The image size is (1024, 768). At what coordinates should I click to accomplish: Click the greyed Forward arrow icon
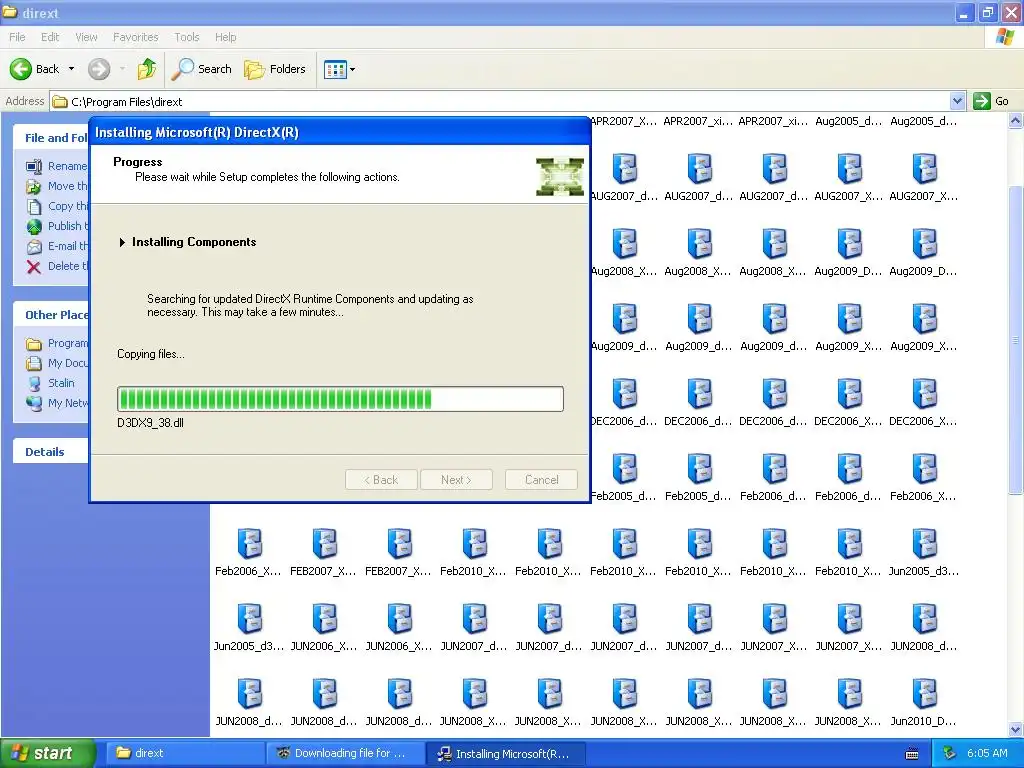pos(99,69)
